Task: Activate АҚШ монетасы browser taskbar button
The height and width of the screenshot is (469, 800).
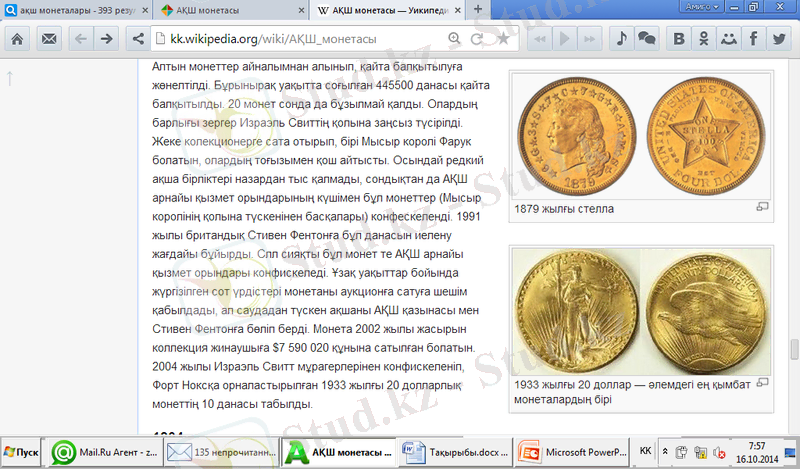Action: pos(339,452)
